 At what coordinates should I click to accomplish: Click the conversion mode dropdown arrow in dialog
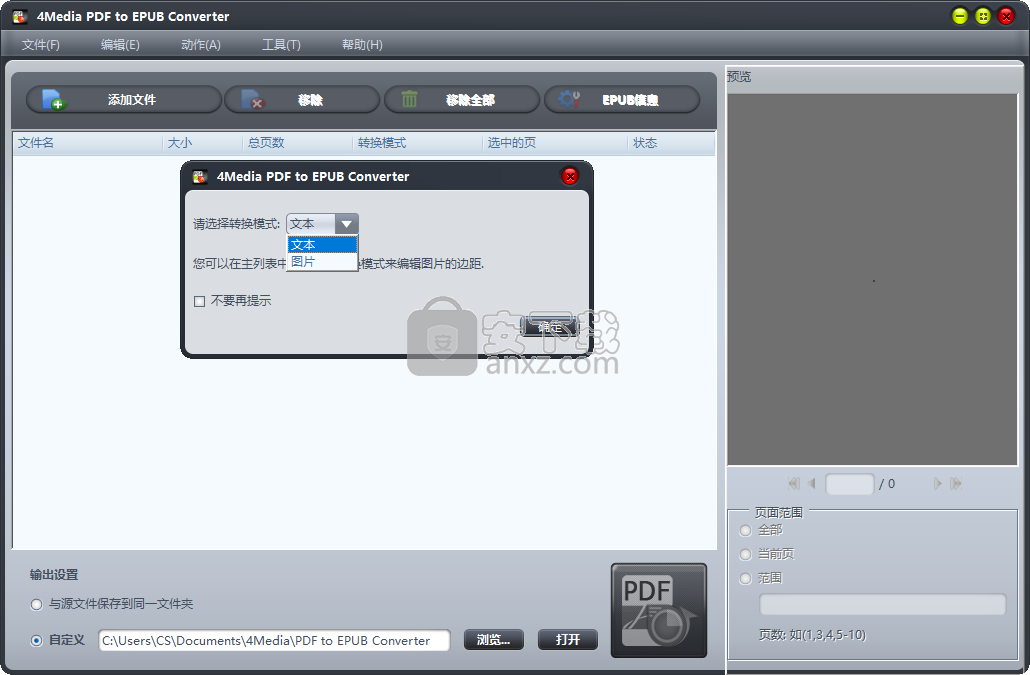[346, 224]
